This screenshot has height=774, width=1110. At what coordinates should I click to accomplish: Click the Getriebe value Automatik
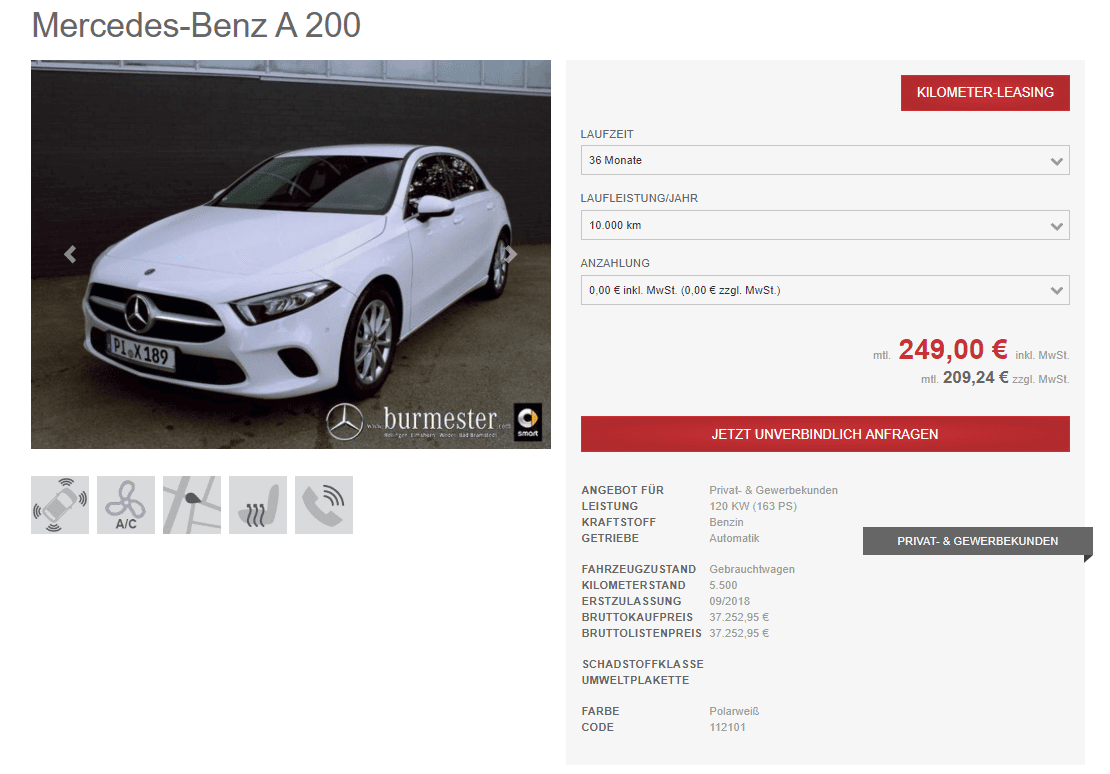click(x=734, y=538)
